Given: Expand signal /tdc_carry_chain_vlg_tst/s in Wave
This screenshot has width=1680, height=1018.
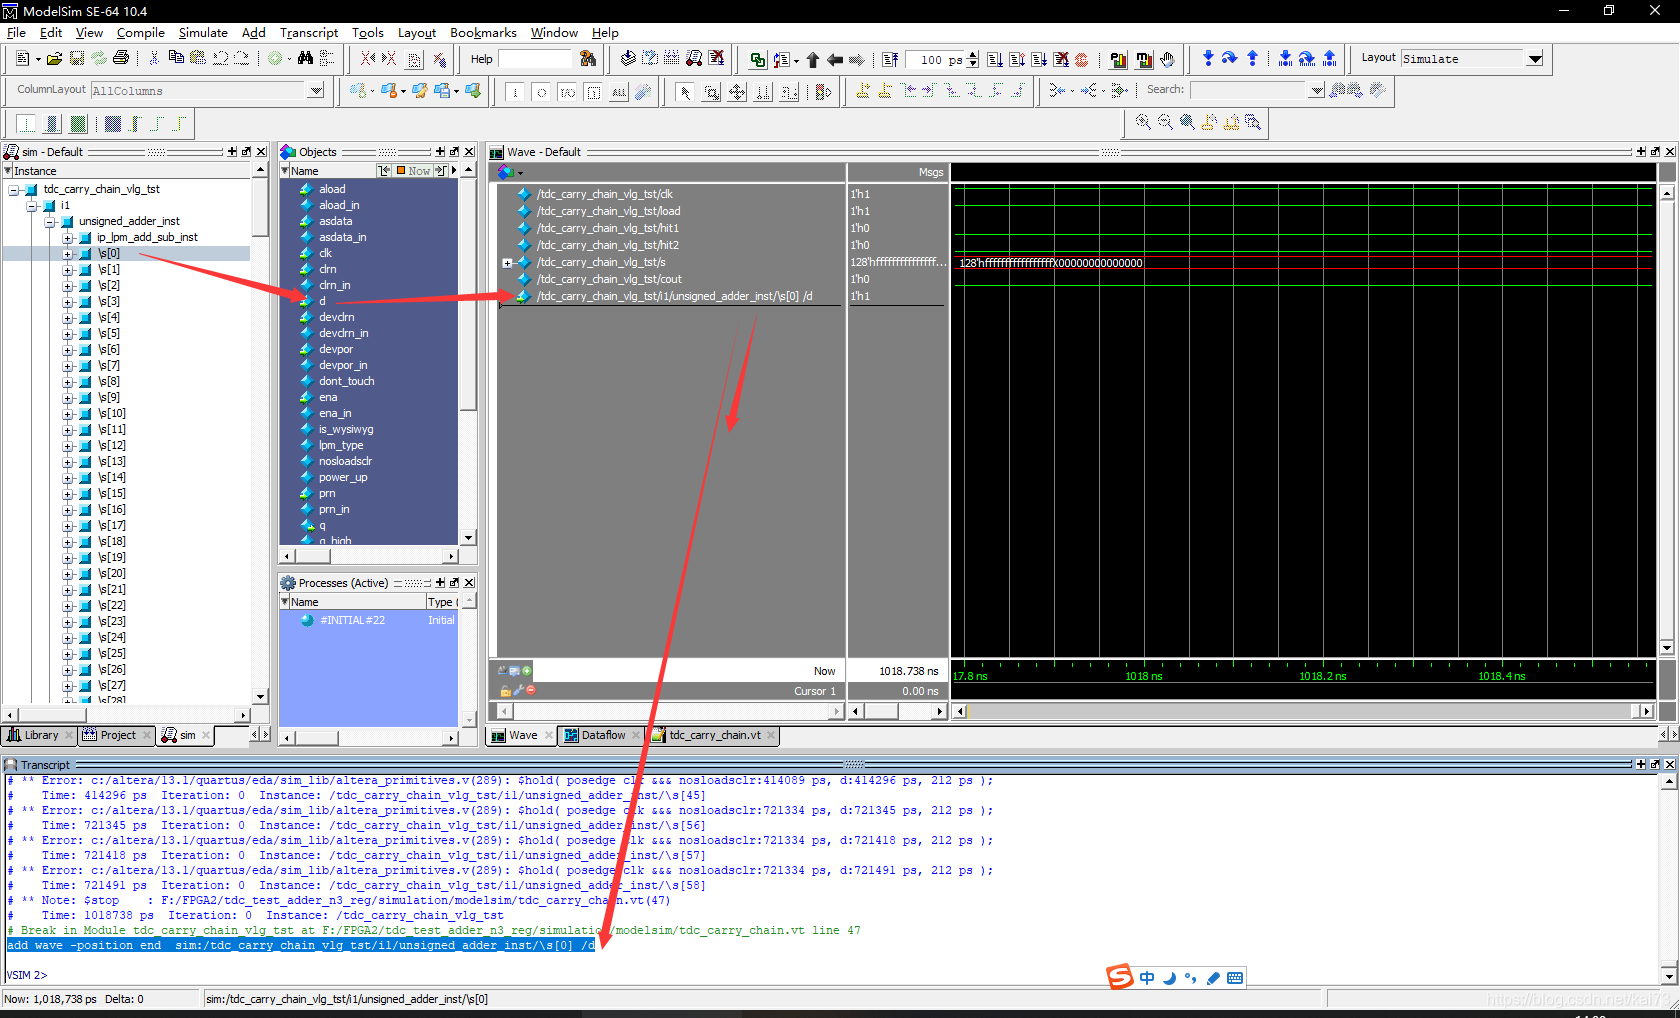Looking at the screenshot, I should point(508,262).
